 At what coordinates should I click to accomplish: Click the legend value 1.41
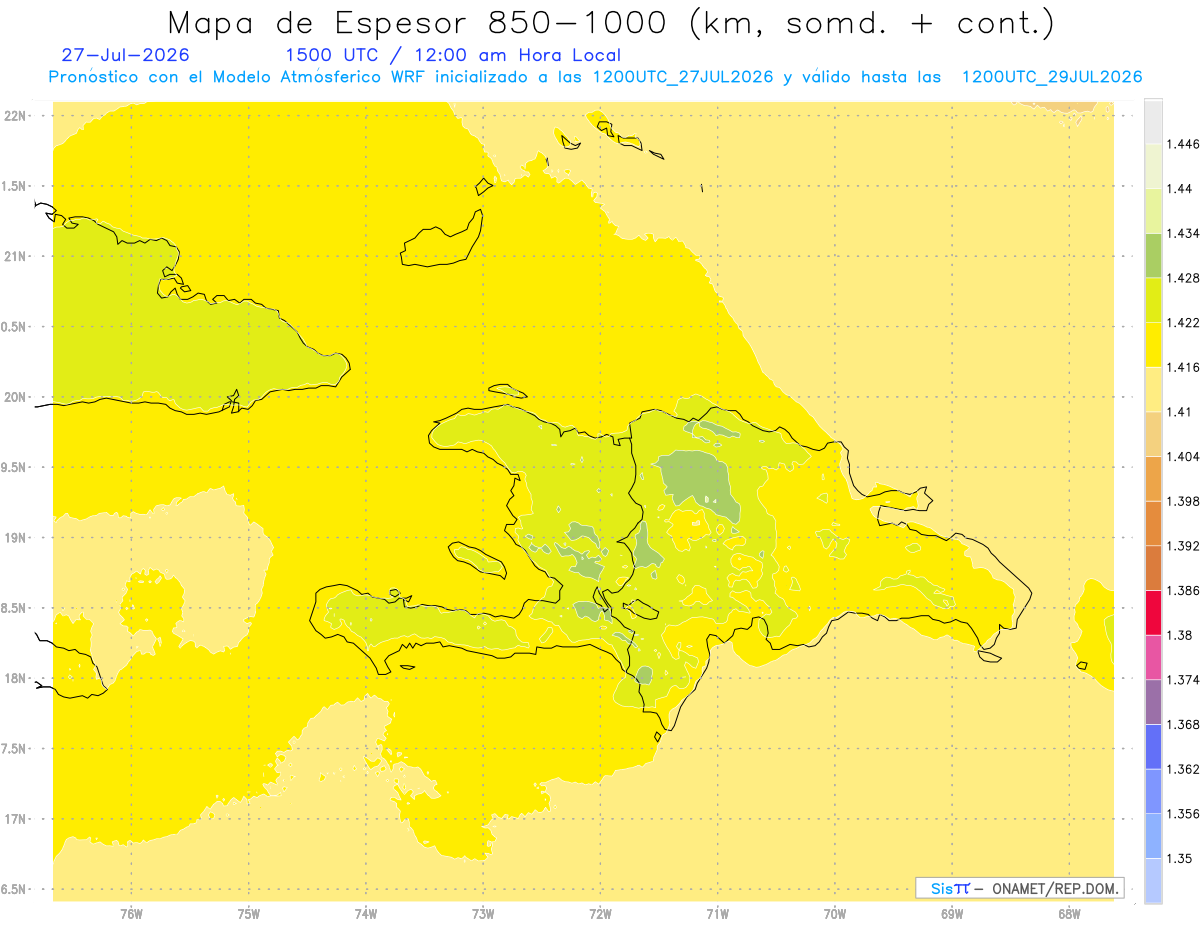point(1179,412)
